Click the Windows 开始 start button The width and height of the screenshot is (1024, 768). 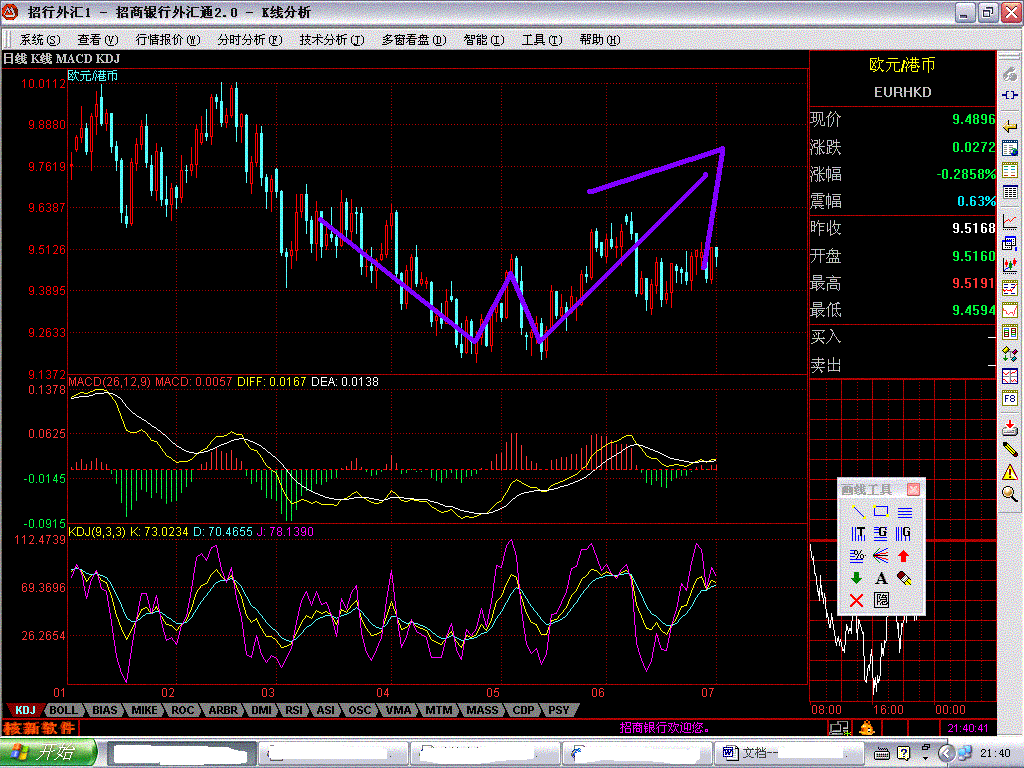pos(48,753)
